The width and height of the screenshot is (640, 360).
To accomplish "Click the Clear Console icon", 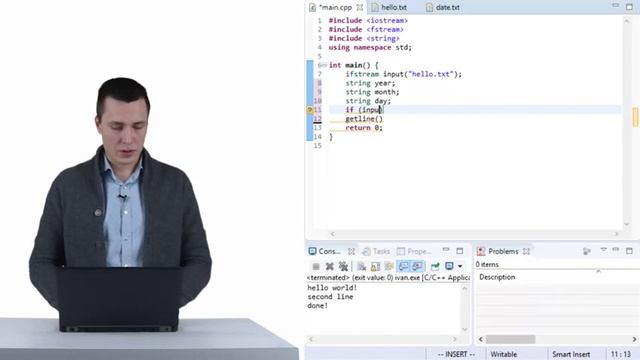I will point(362,267).
